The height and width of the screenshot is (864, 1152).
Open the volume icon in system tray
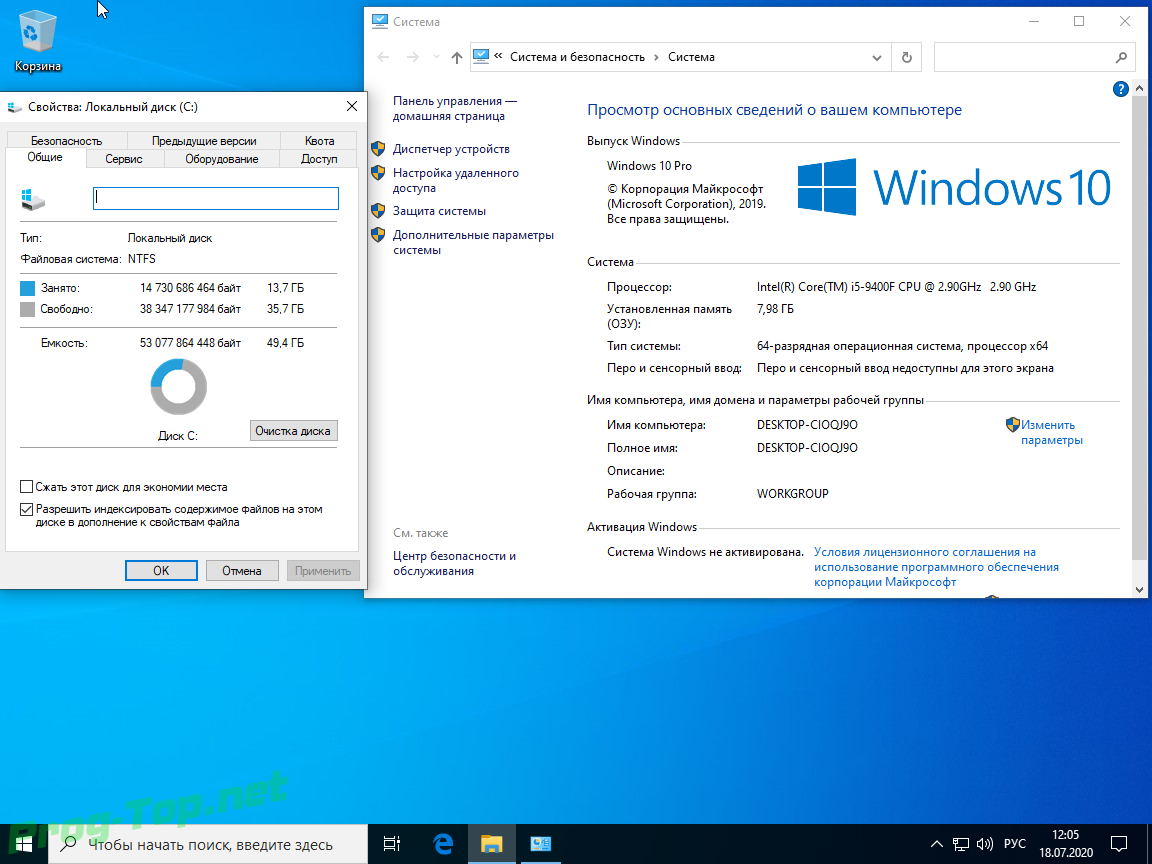tap(984, 843)
